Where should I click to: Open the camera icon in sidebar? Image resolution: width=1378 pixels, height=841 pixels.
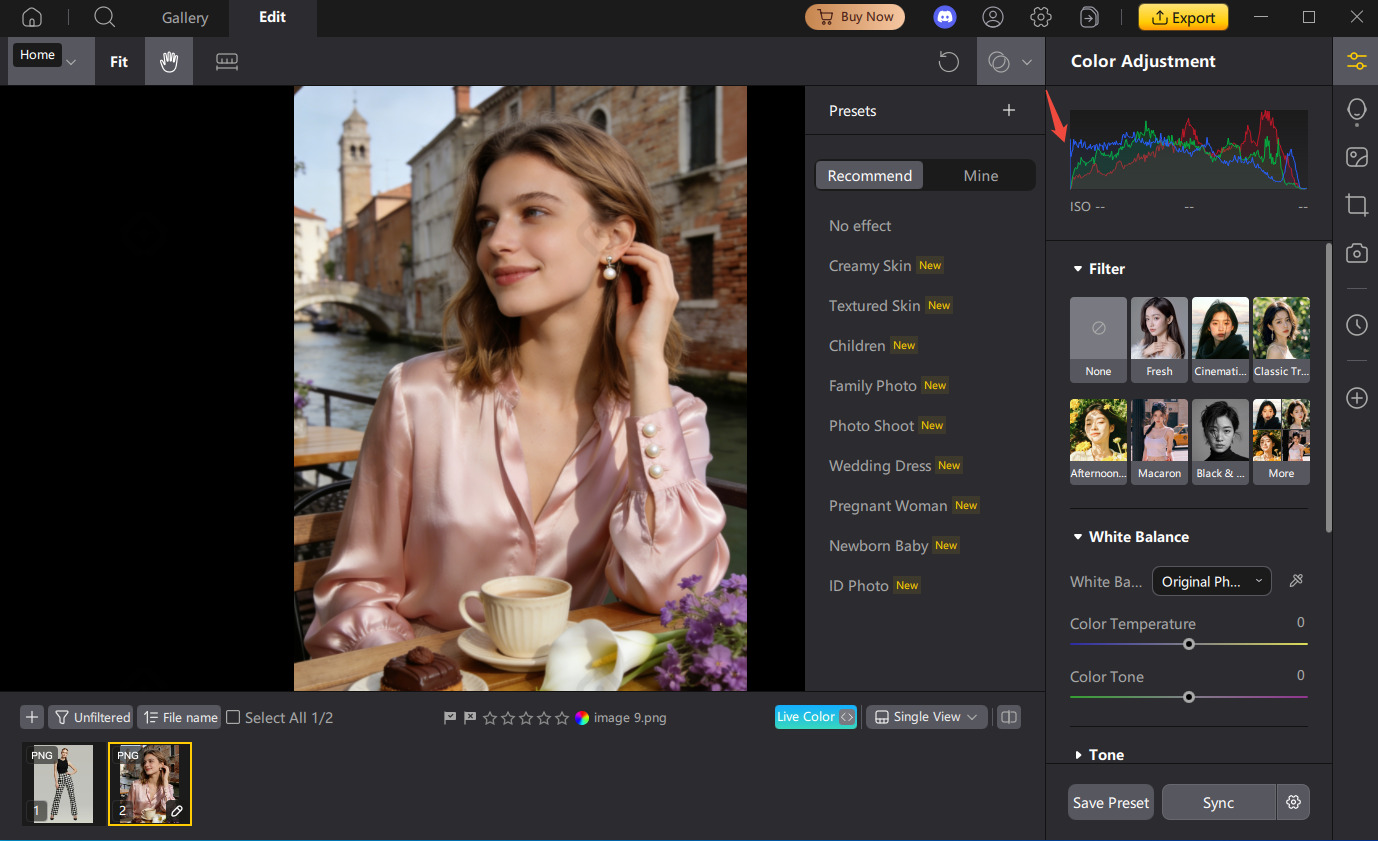pos(1356,253)
